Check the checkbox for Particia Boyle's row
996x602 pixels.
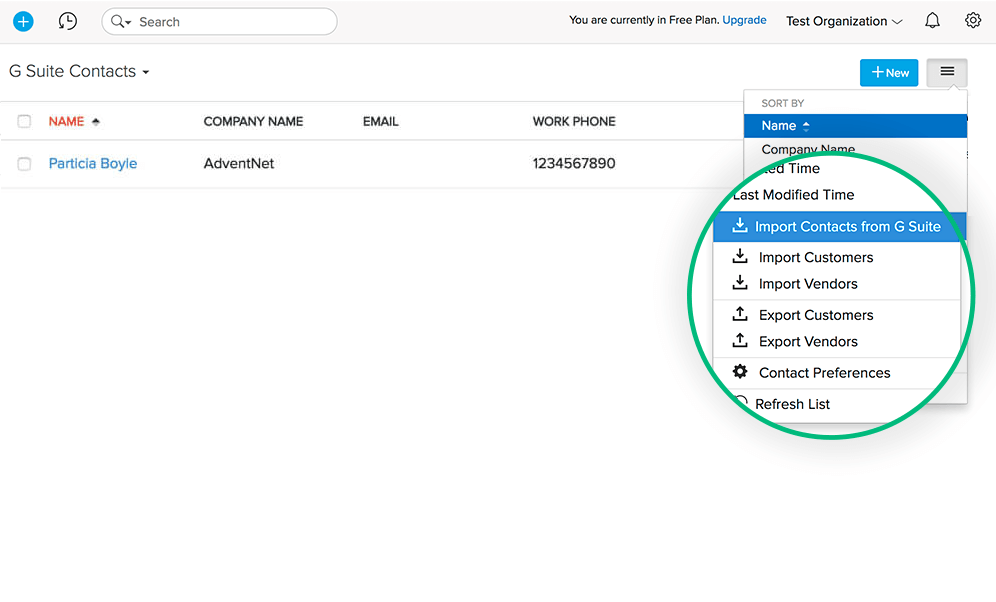[x=24, y=164]
